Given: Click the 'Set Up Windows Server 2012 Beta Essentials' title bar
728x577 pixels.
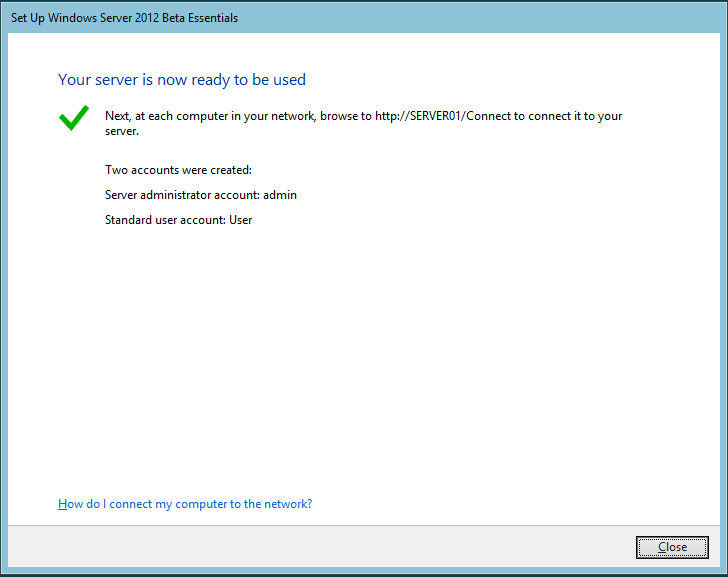Looking at the screenshot, I should [364, 18].
